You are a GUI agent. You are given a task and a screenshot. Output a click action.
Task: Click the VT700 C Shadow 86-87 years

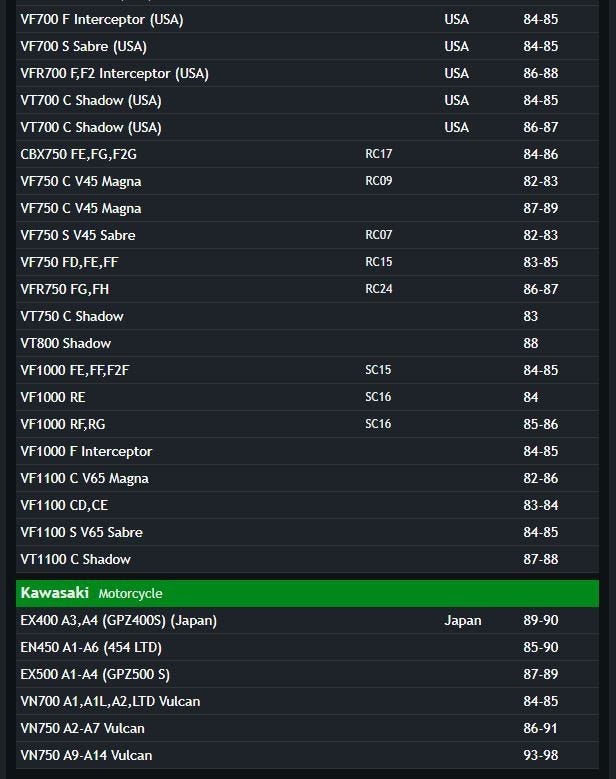point(540,127)
